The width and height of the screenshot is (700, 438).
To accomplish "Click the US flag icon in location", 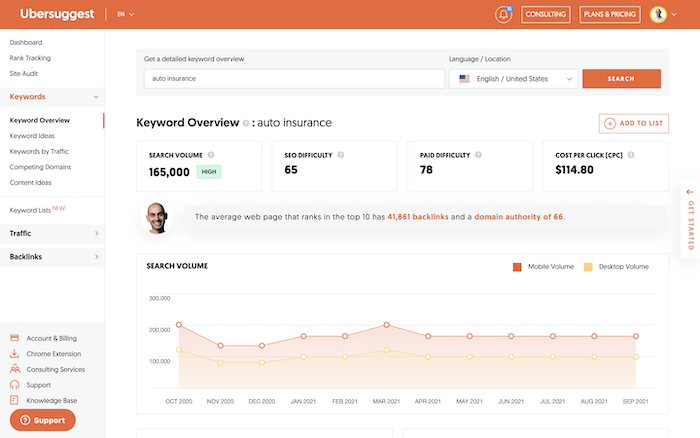I will pos(464,79).
